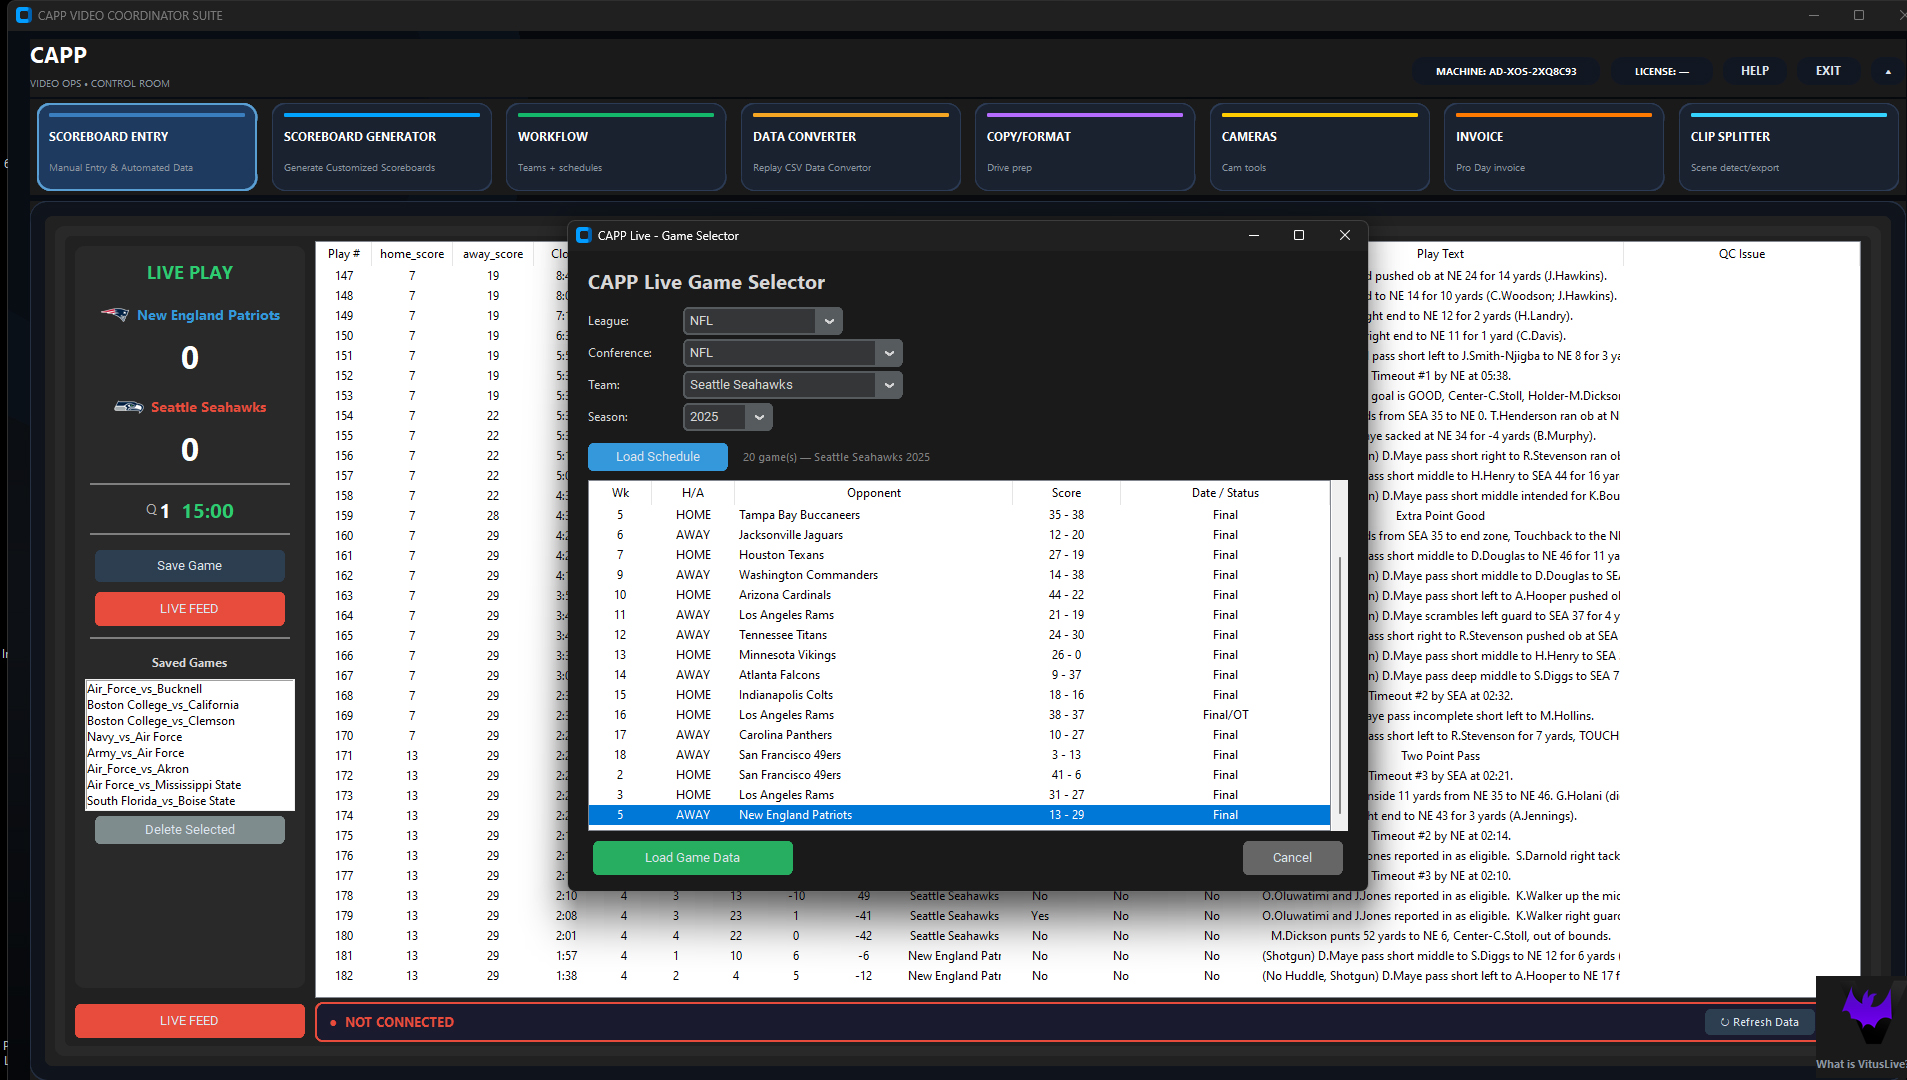1907x1080 pixels.
Task: Click the Seattle Seahawks team logo
Action: point(129,407)
